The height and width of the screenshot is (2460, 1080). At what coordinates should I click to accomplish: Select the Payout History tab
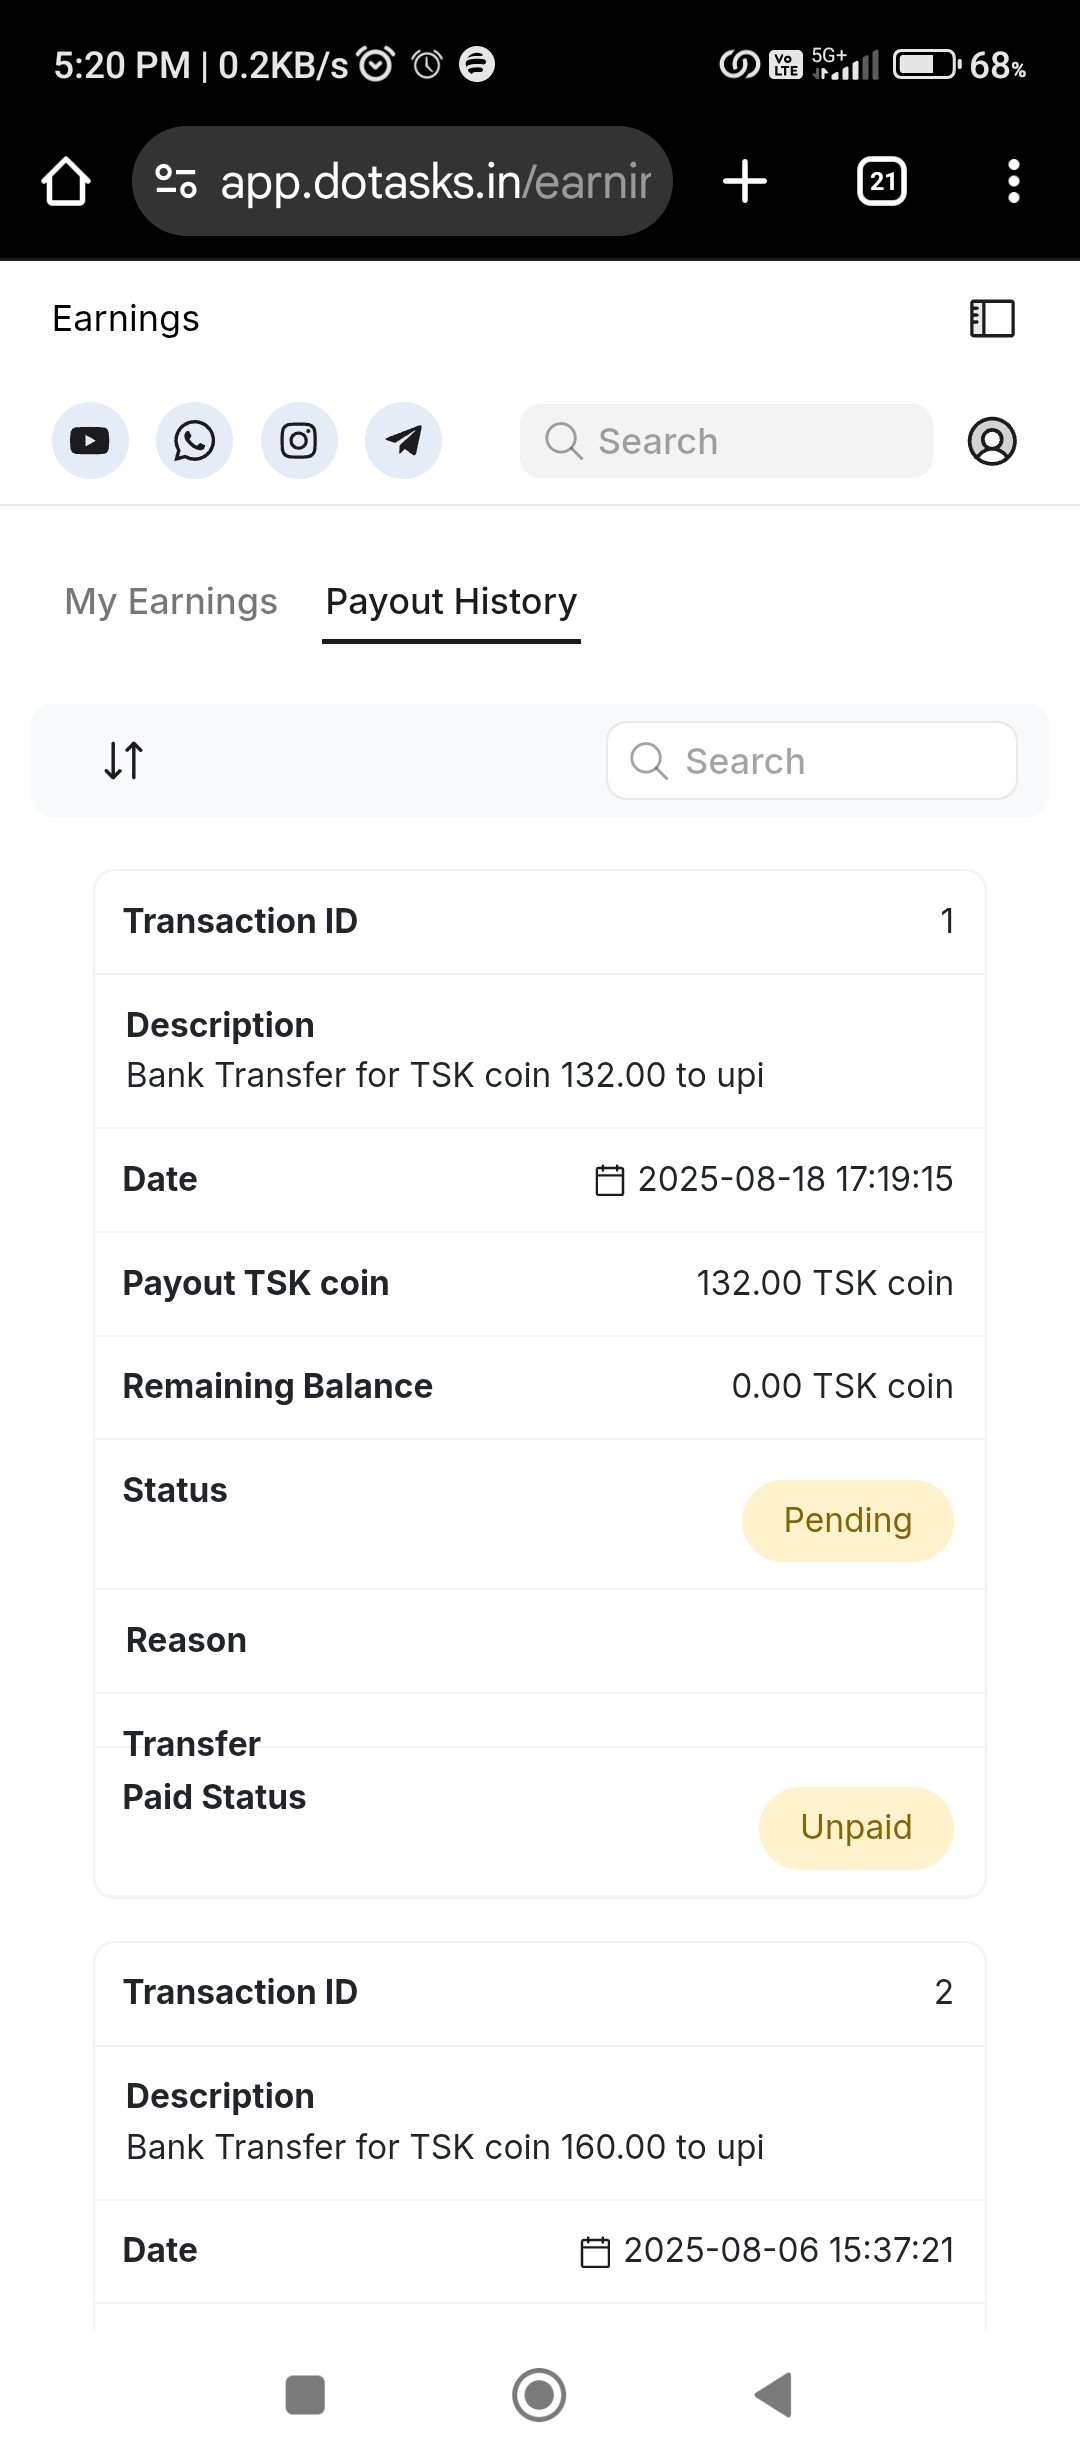(451, 602)
